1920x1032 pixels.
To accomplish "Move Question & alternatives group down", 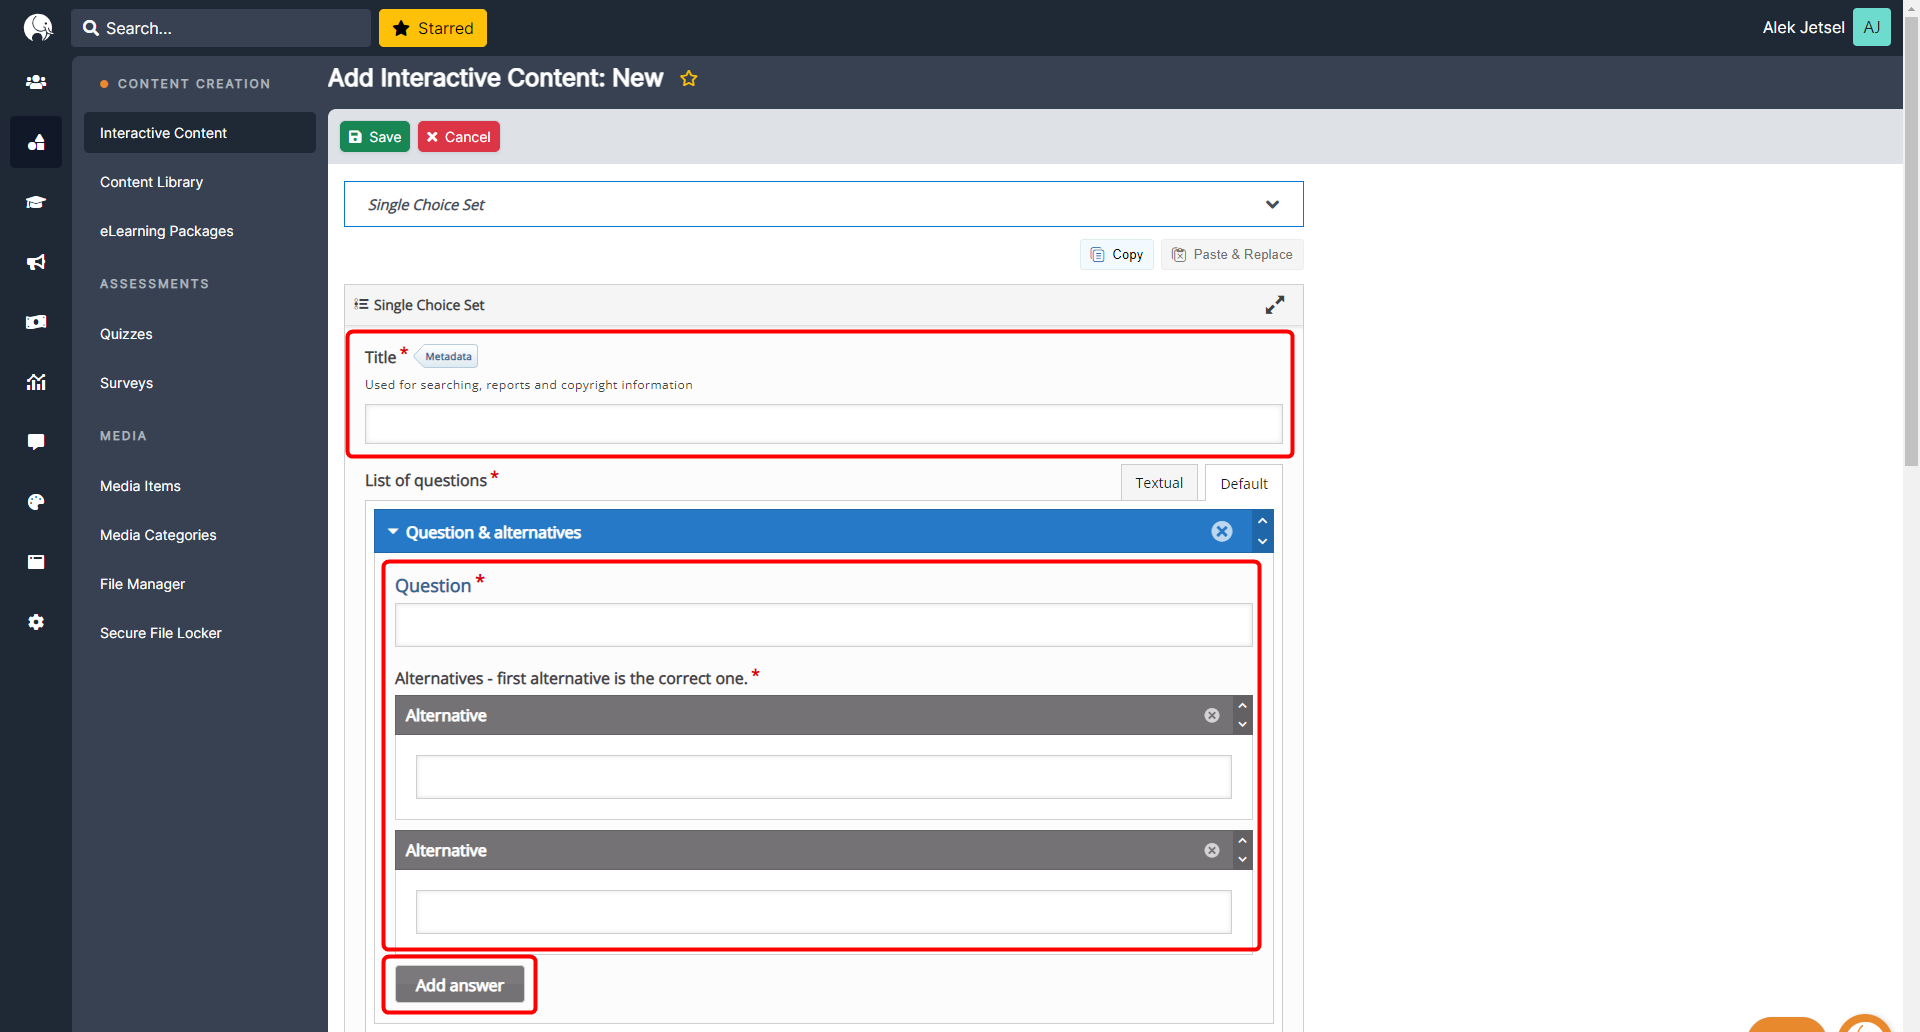I will [1263, 542].
